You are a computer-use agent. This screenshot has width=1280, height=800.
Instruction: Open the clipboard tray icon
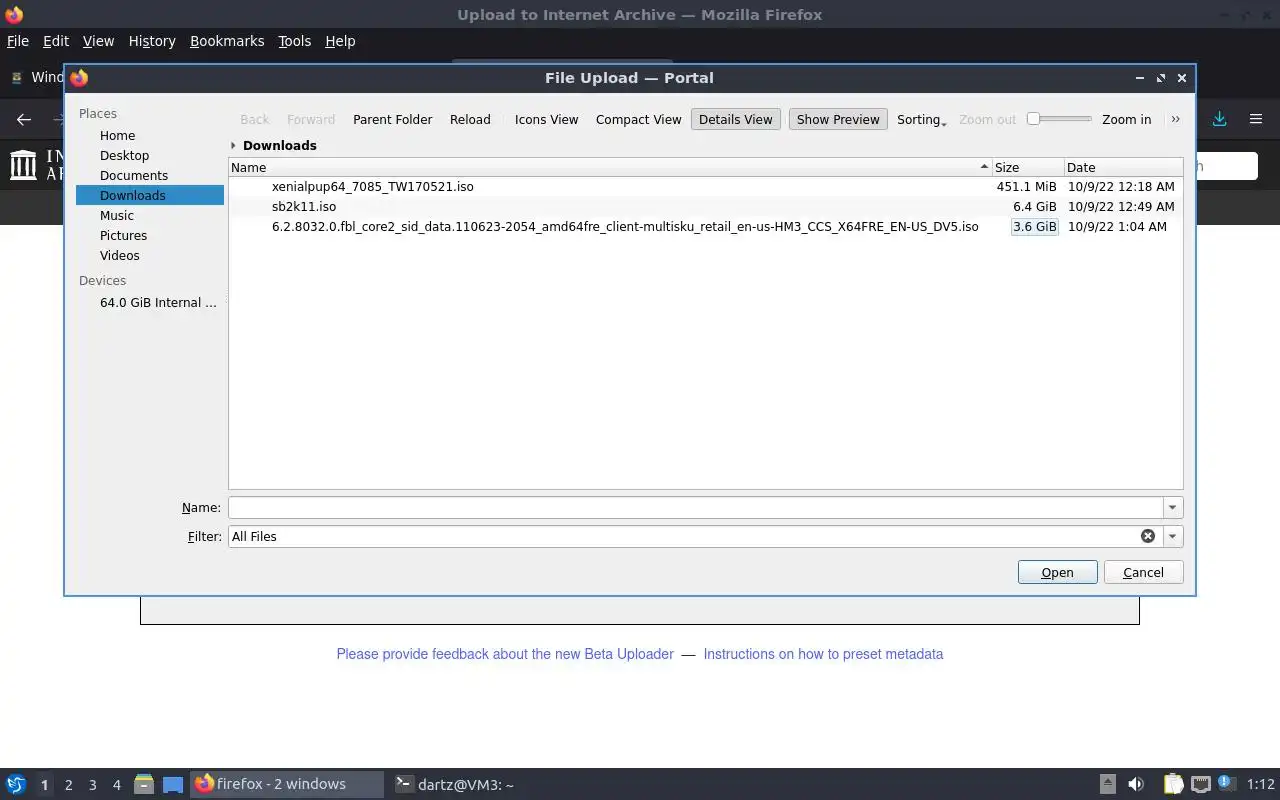click(x=1173, y=785)
